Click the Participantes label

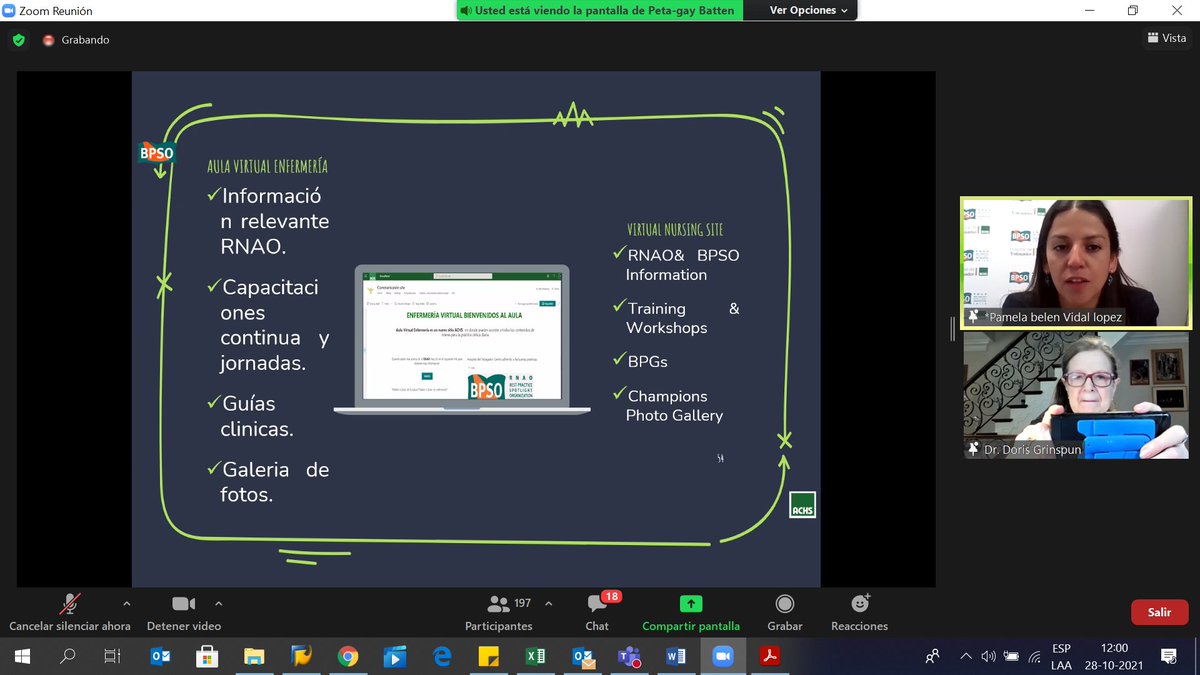coord(499,626)
